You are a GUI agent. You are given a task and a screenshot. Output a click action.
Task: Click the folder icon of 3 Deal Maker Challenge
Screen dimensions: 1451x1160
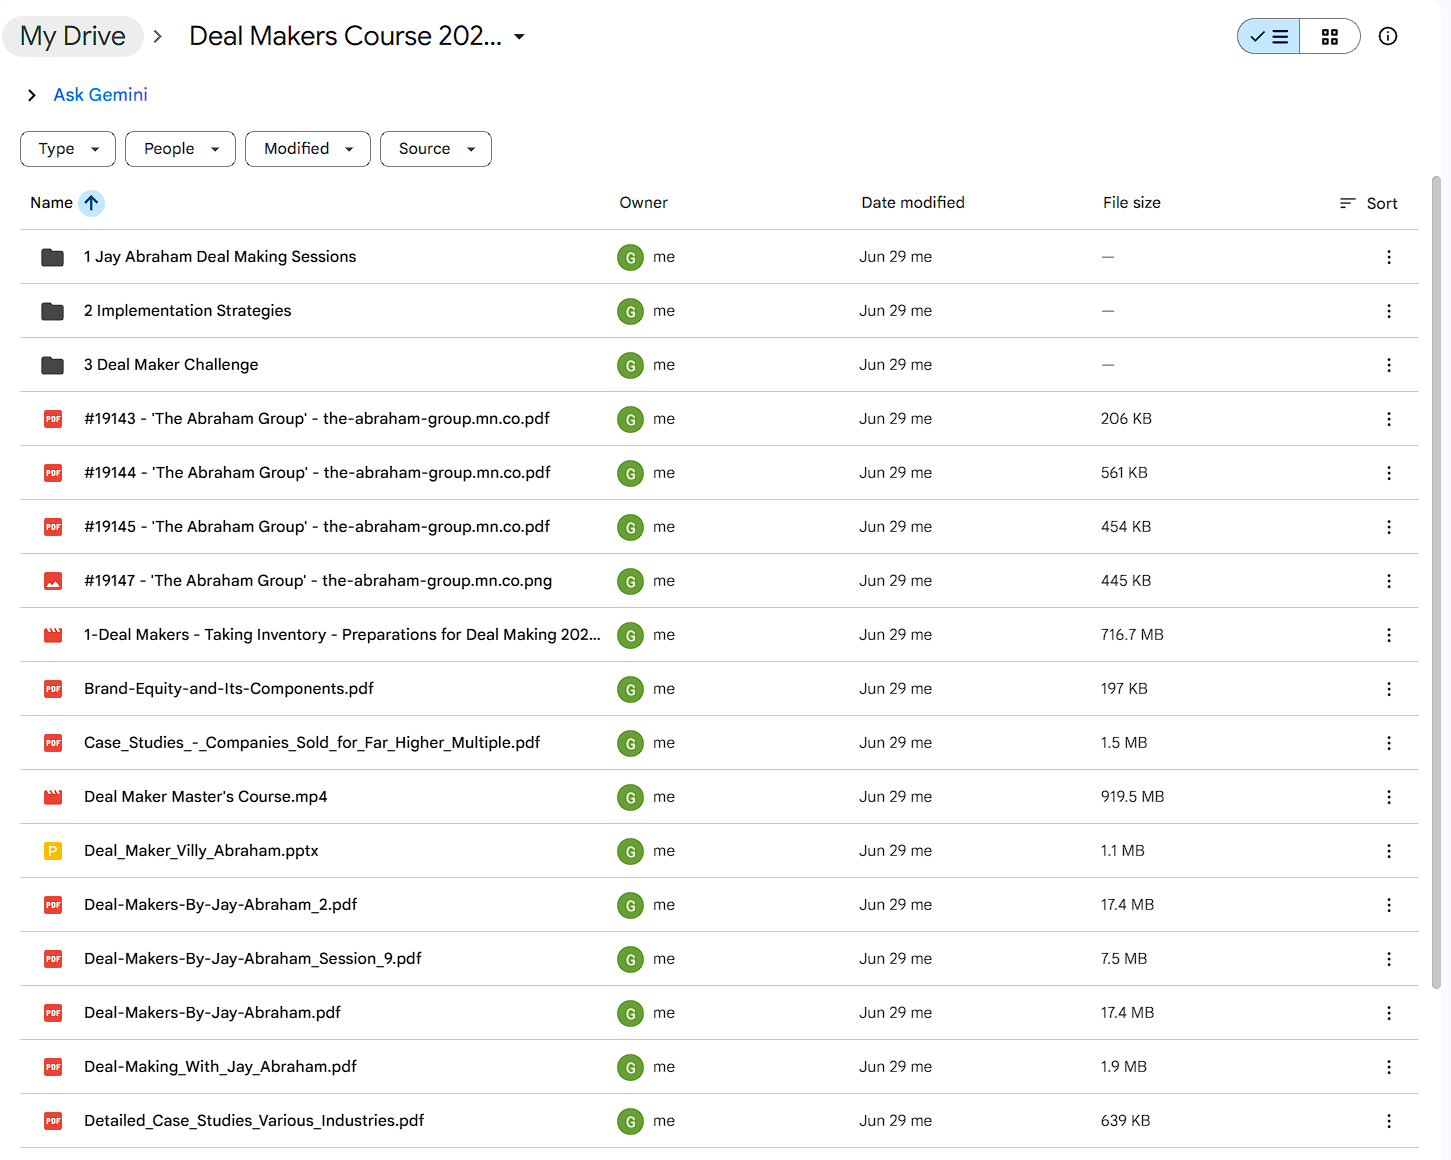tap(53, 365)
